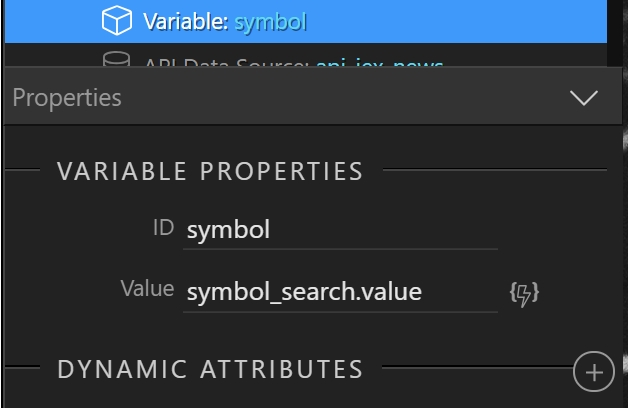Click the DYNAMIC ATTRIBUTES section heading
Screen dimensions: 628x408
[x=210, y=369]
